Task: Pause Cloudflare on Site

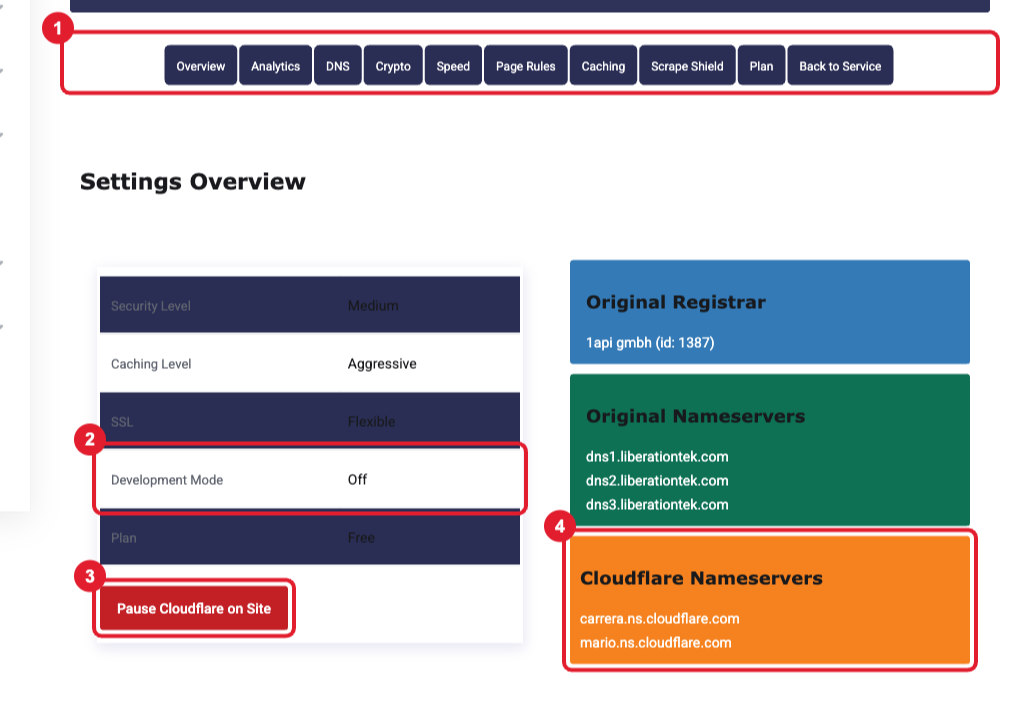Action: [x=194, y=608]
